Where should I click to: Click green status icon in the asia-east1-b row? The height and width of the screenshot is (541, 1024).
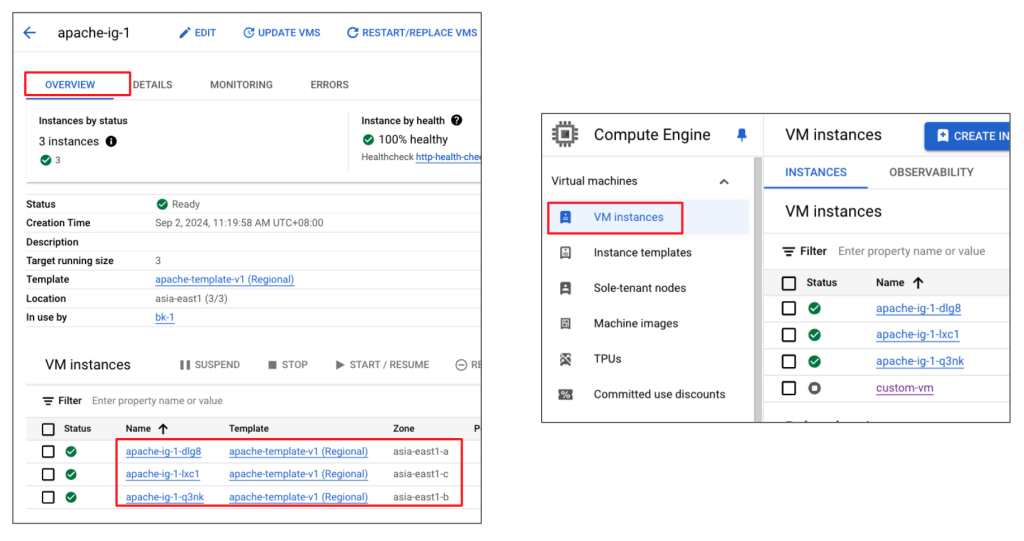pyautogui.click(x=71, y=497)
